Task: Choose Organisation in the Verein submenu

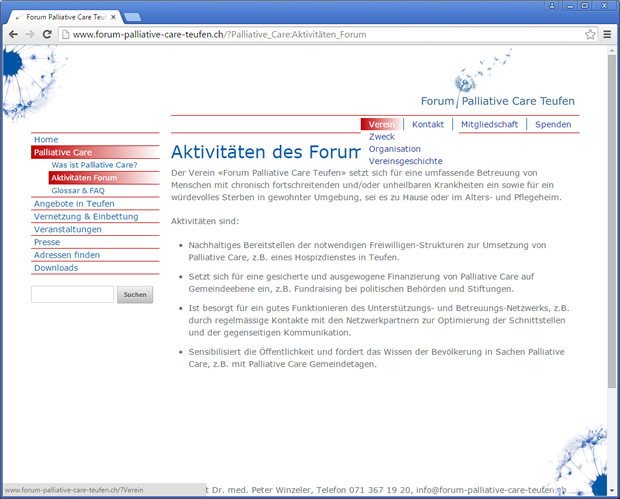Action: [394, 149]
